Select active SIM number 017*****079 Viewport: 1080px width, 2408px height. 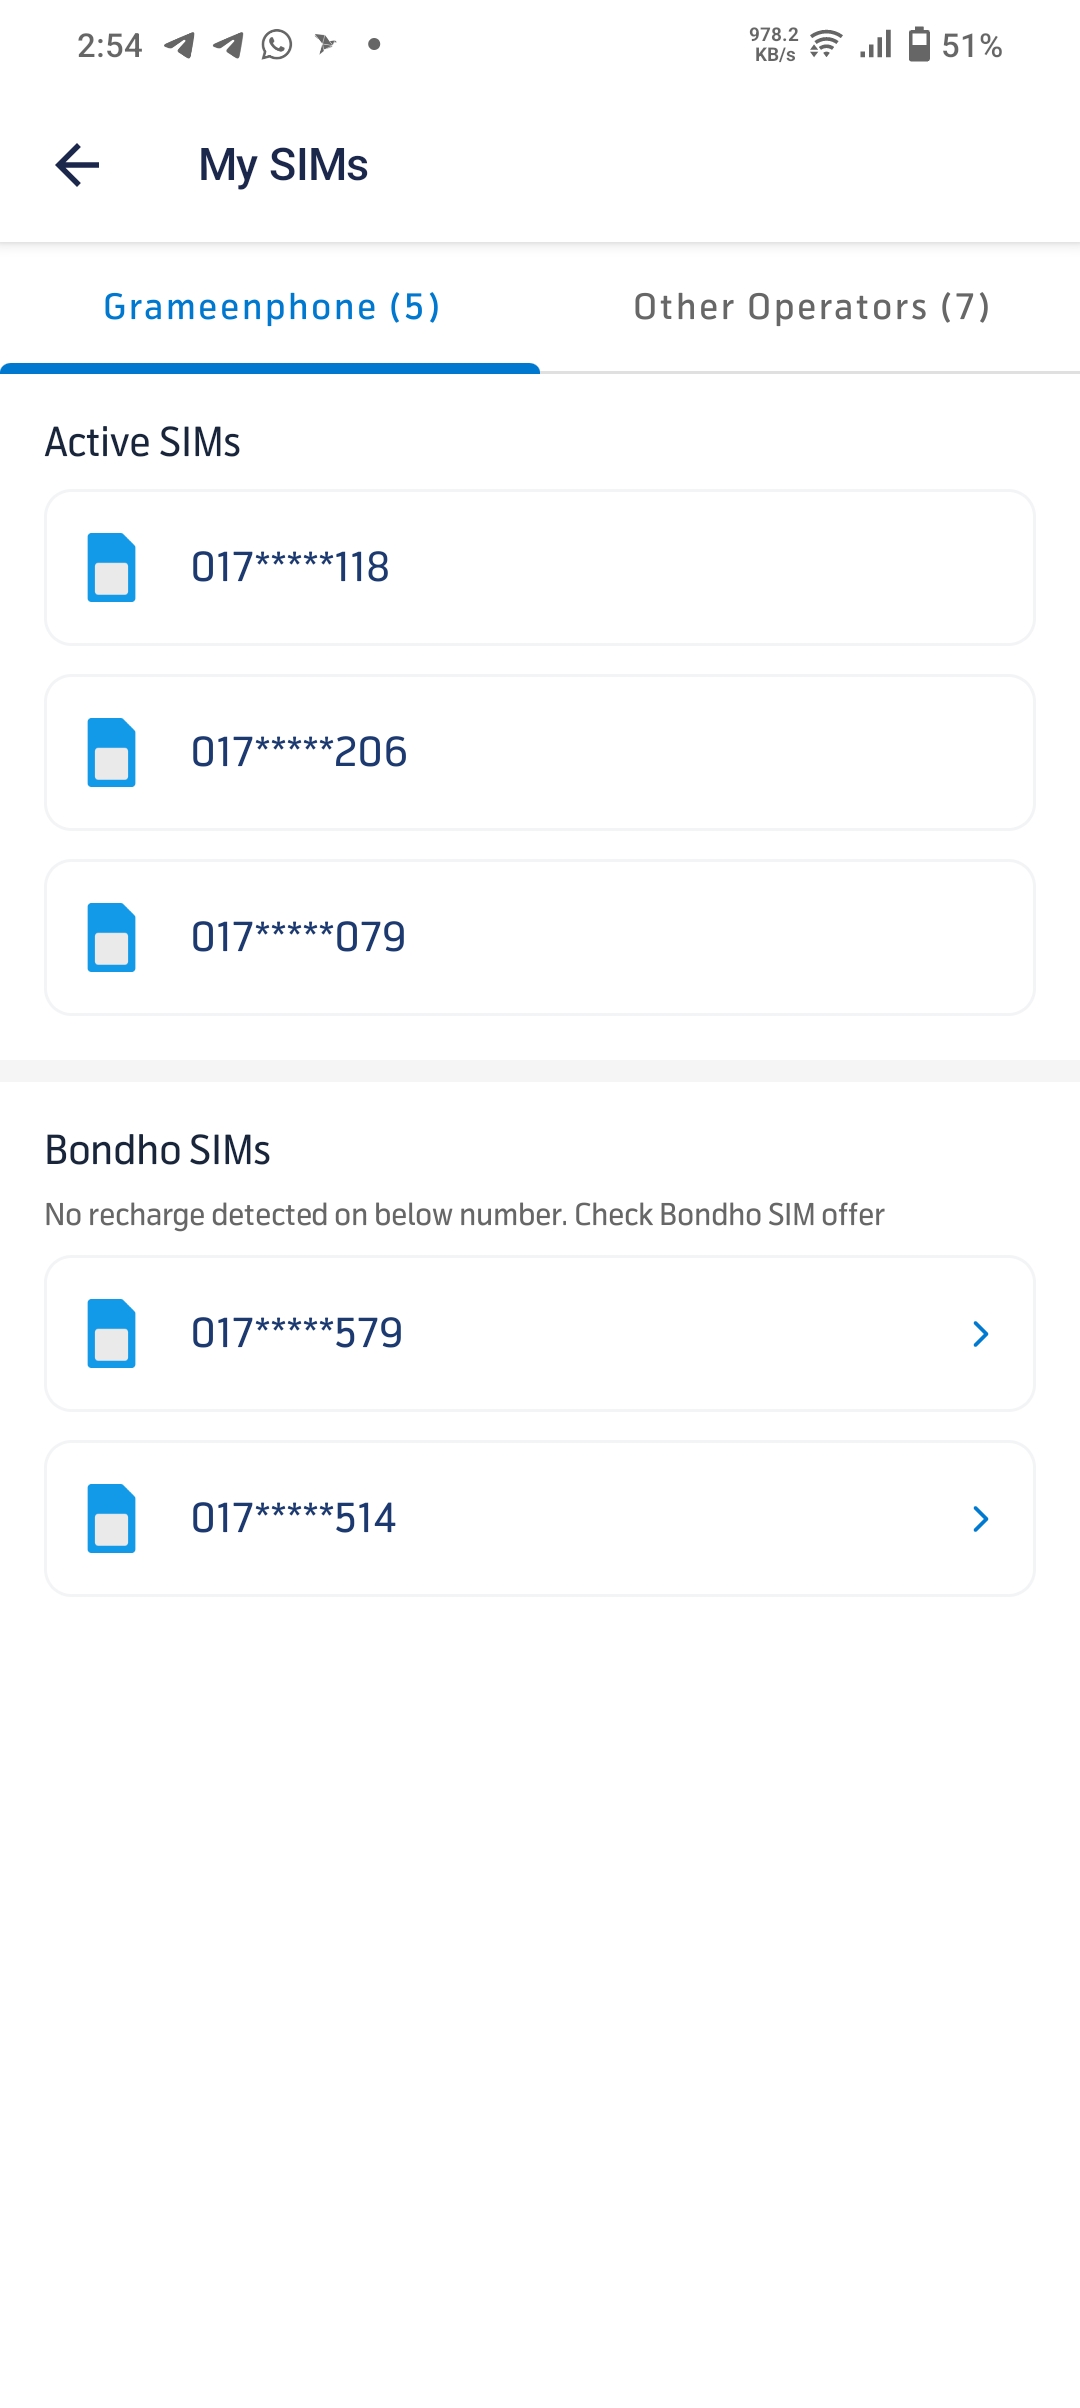click(x=298, y=937)
